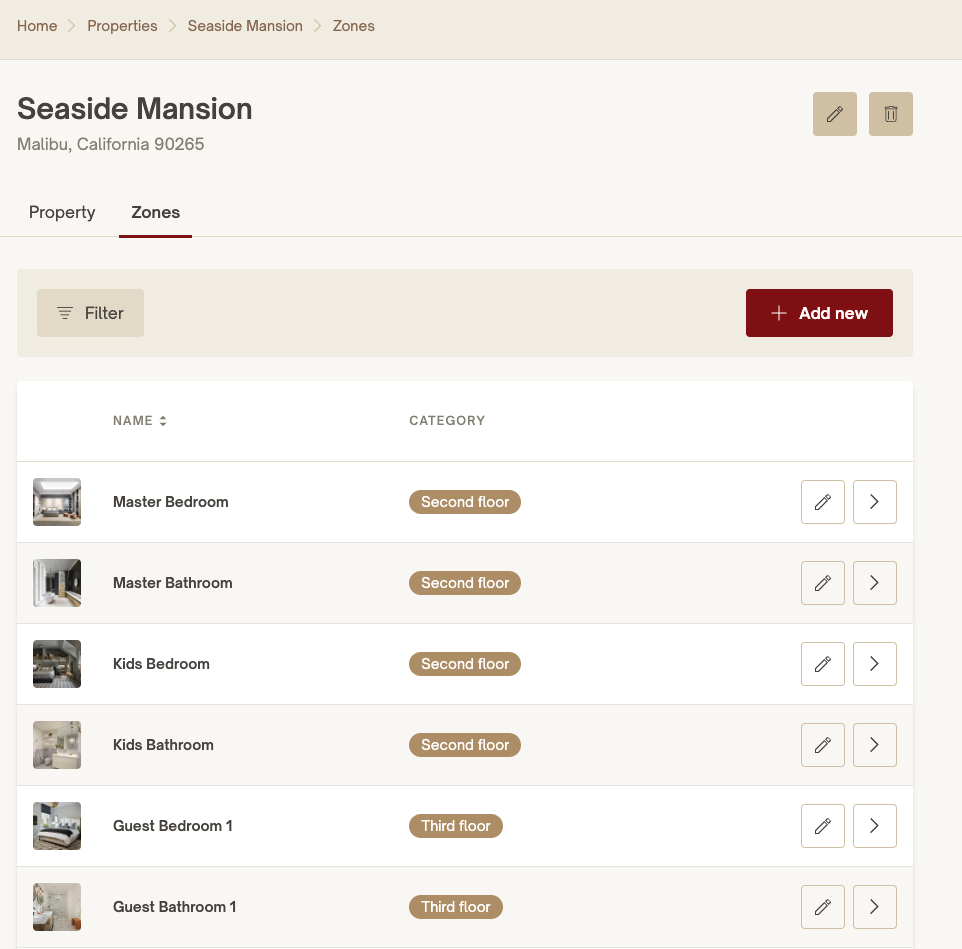The width and height of the screenshot is (962, 949).
Task: Click edit icon for Guest Bedroom 1
Action: click(822, 826)
